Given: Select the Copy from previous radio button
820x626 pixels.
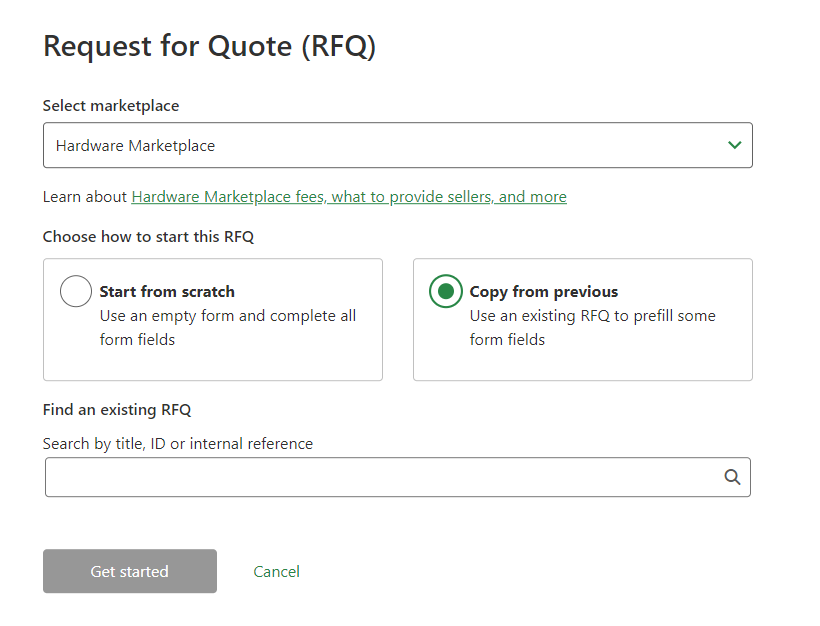Looking at the screenshot, I should 446,291.
